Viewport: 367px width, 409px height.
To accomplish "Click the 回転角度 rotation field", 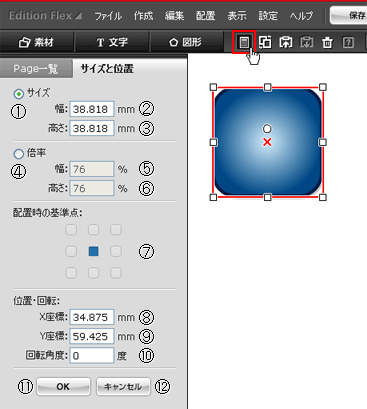I will pos(92,356).
